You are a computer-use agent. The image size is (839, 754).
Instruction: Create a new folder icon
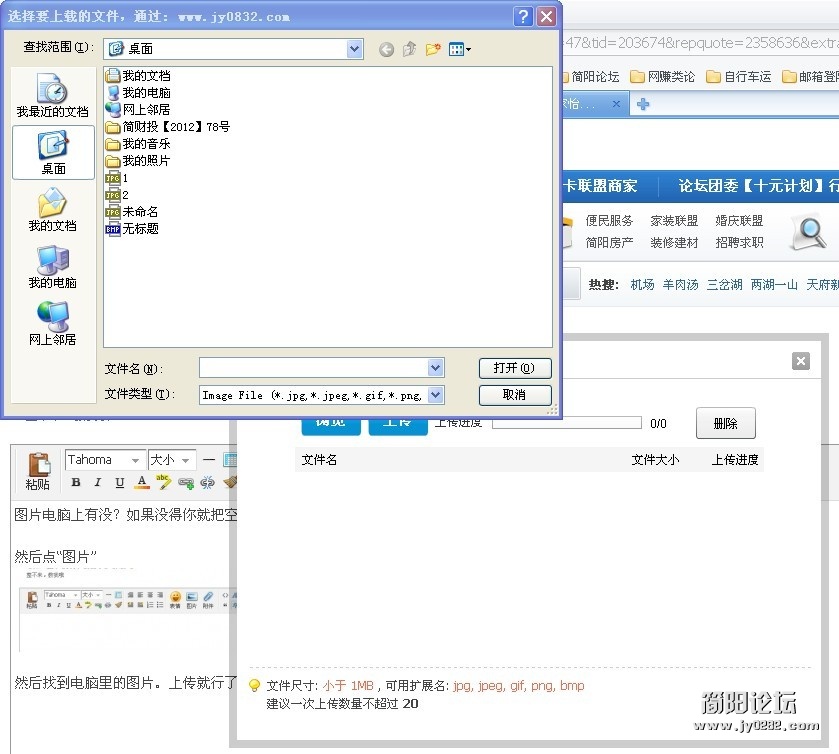pos(433,49)
